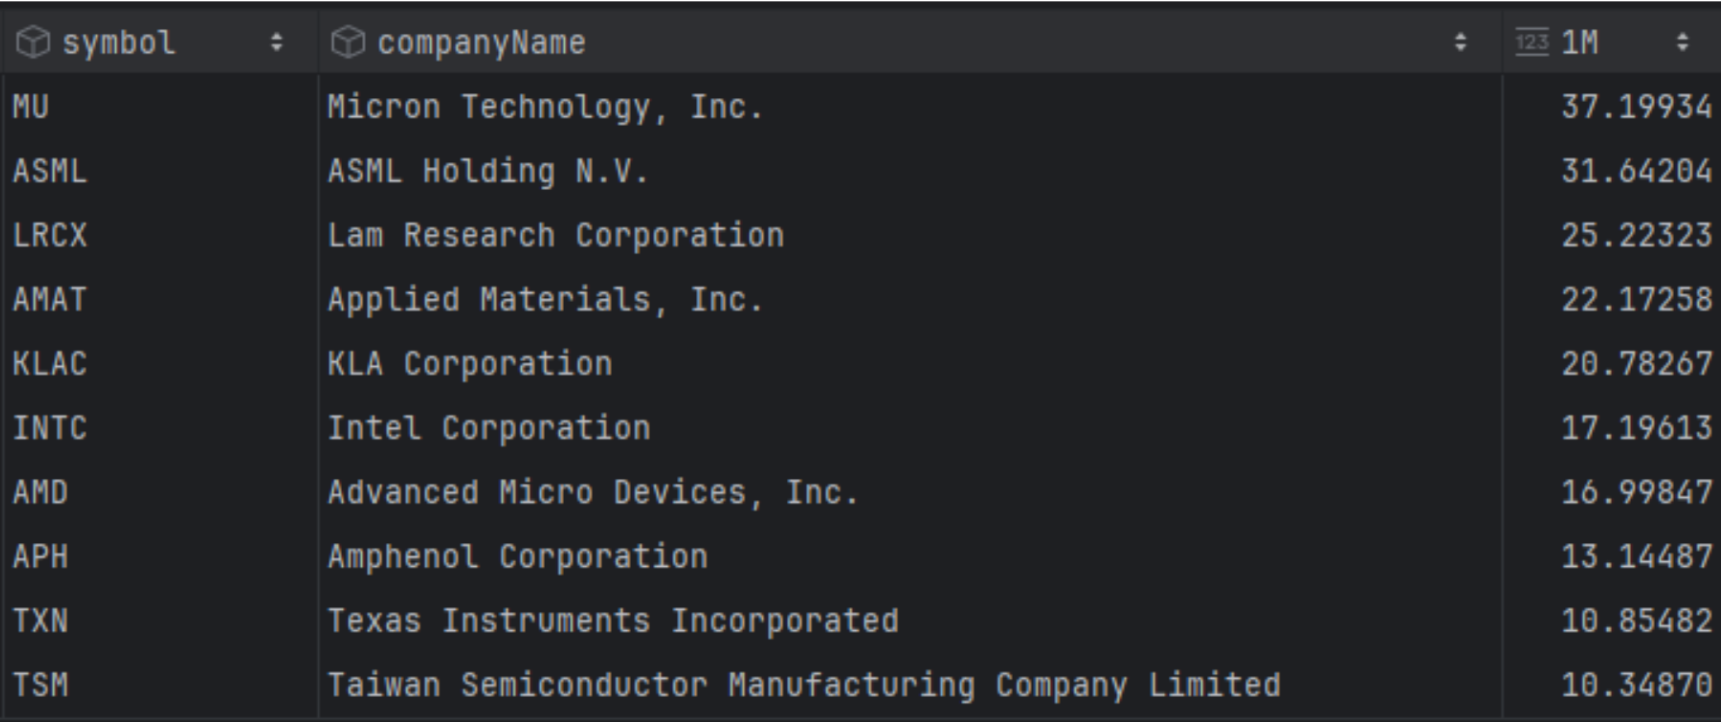The width and height of the screenshot is (1721, 722).
Task: Click the 123 numeric type icon for 1M
Action: coord(1531,43)
